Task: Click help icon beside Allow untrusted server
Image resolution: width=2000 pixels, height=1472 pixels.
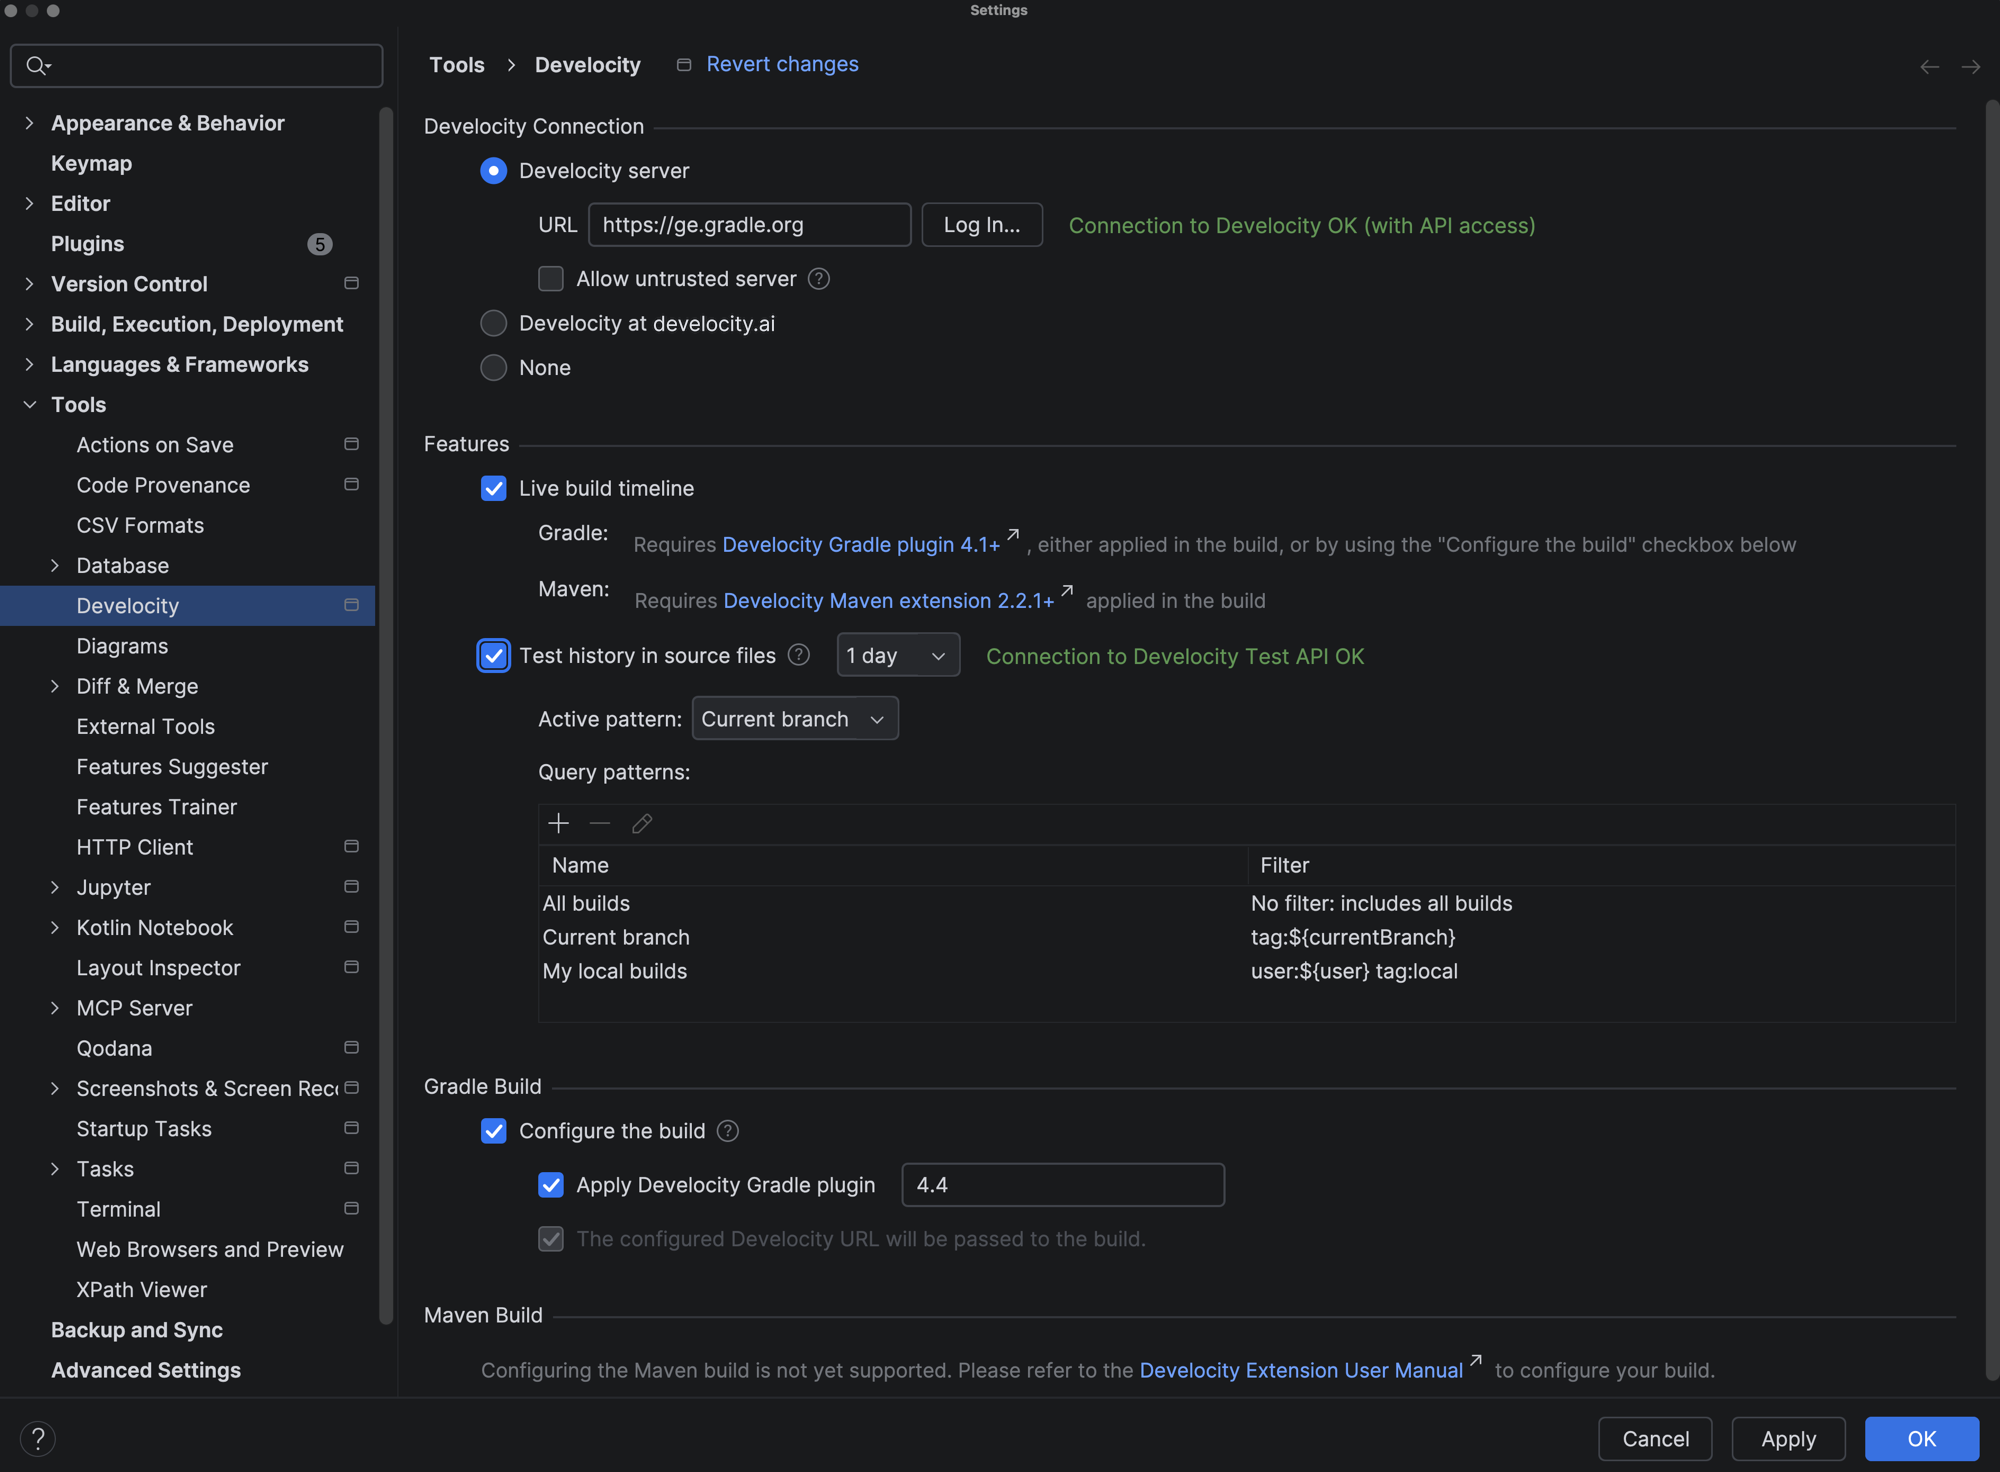Action: [x=819, y=279]
